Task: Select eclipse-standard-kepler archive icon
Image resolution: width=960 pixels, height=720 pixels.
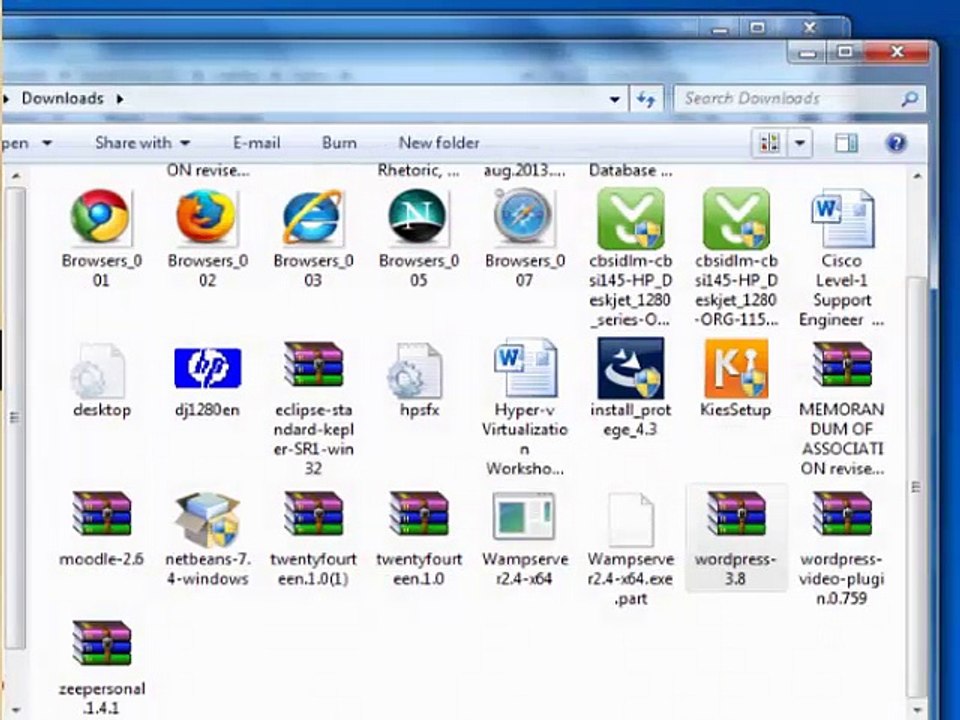Action: click(313, 366)
